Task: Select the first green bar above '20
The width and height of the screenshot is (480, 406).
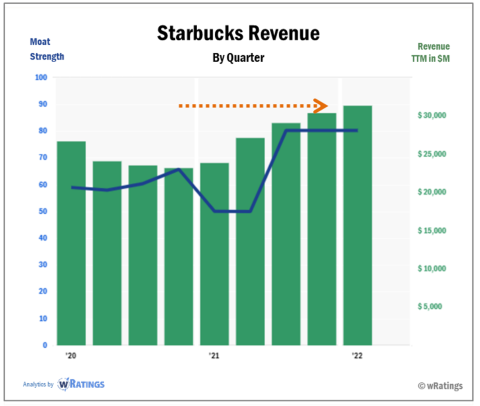Action: coord(71,243)
